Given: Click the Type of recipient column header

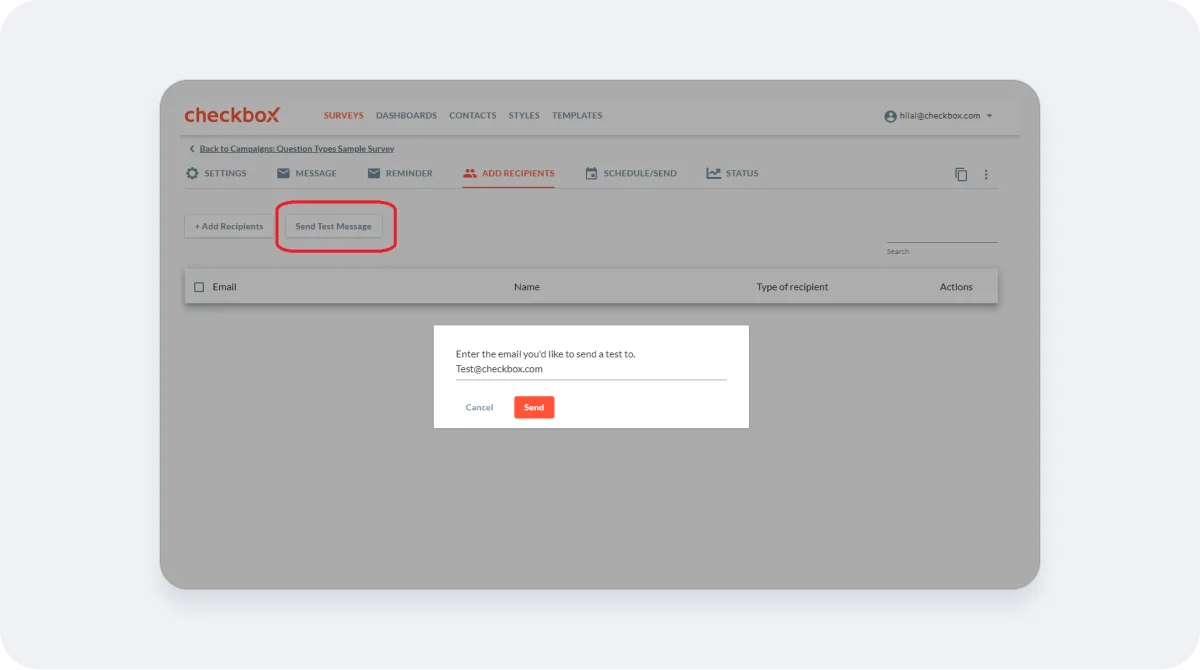Looking at the screenshot, I should click(x=792, y=287).
